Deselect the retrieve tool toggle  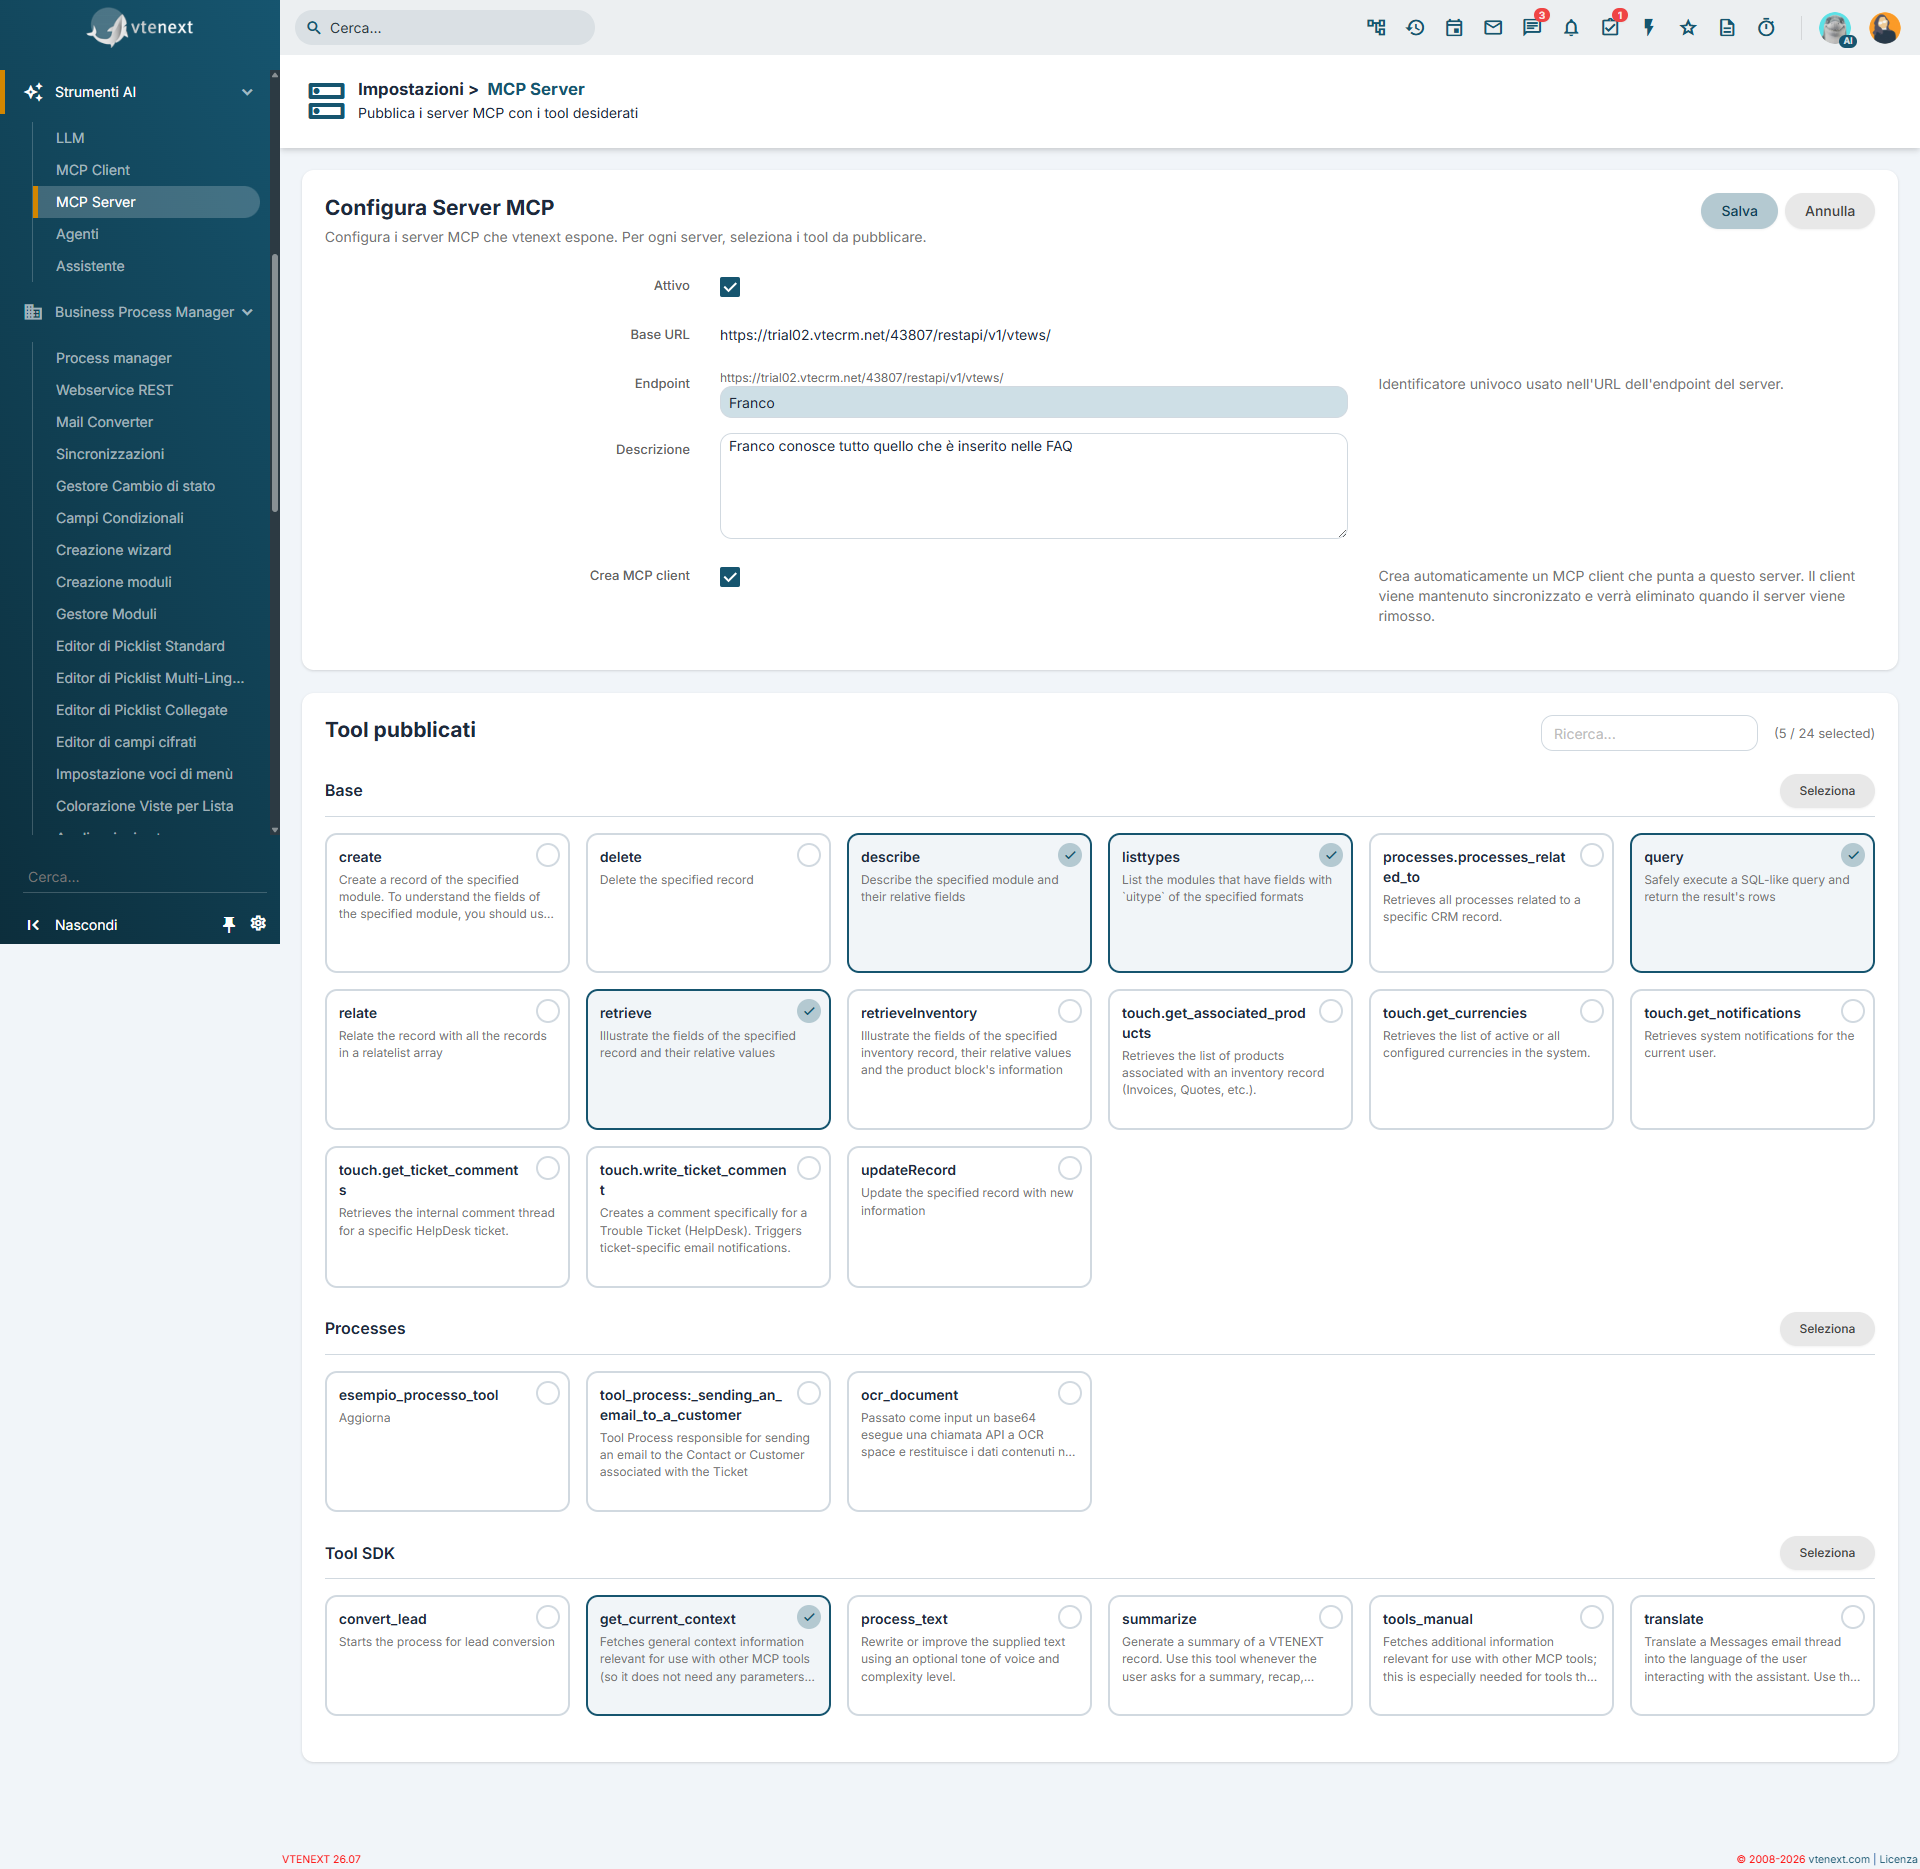(x=809, y=1011)
